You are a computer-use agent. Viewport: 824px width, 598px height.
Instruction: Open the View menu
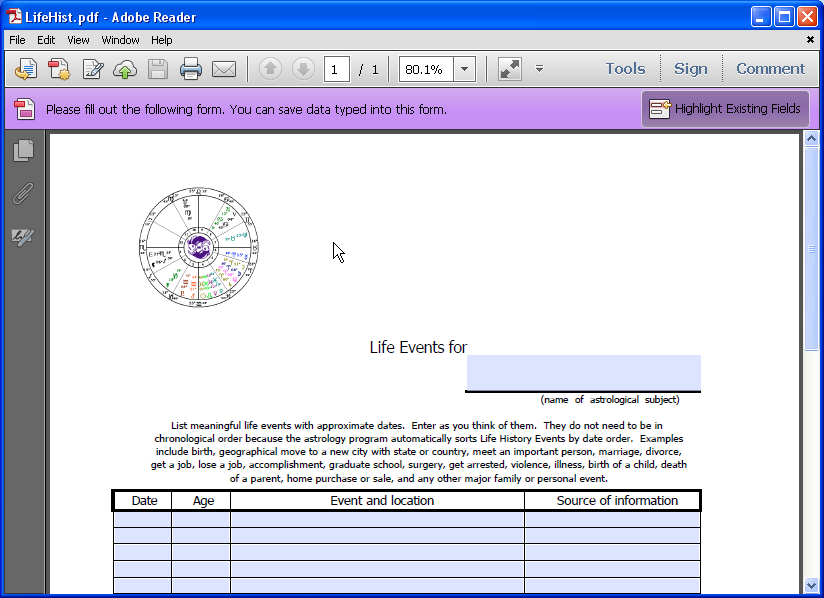point(78,40)
